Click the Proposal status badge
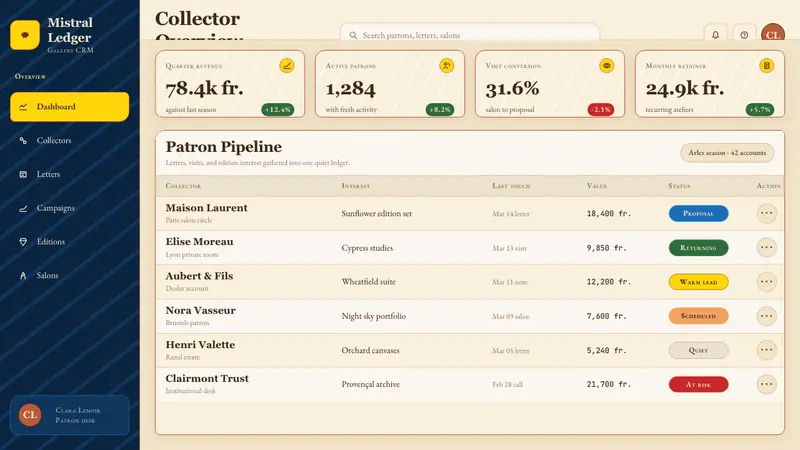Viewport: 800px width, 450px height. 698,213
